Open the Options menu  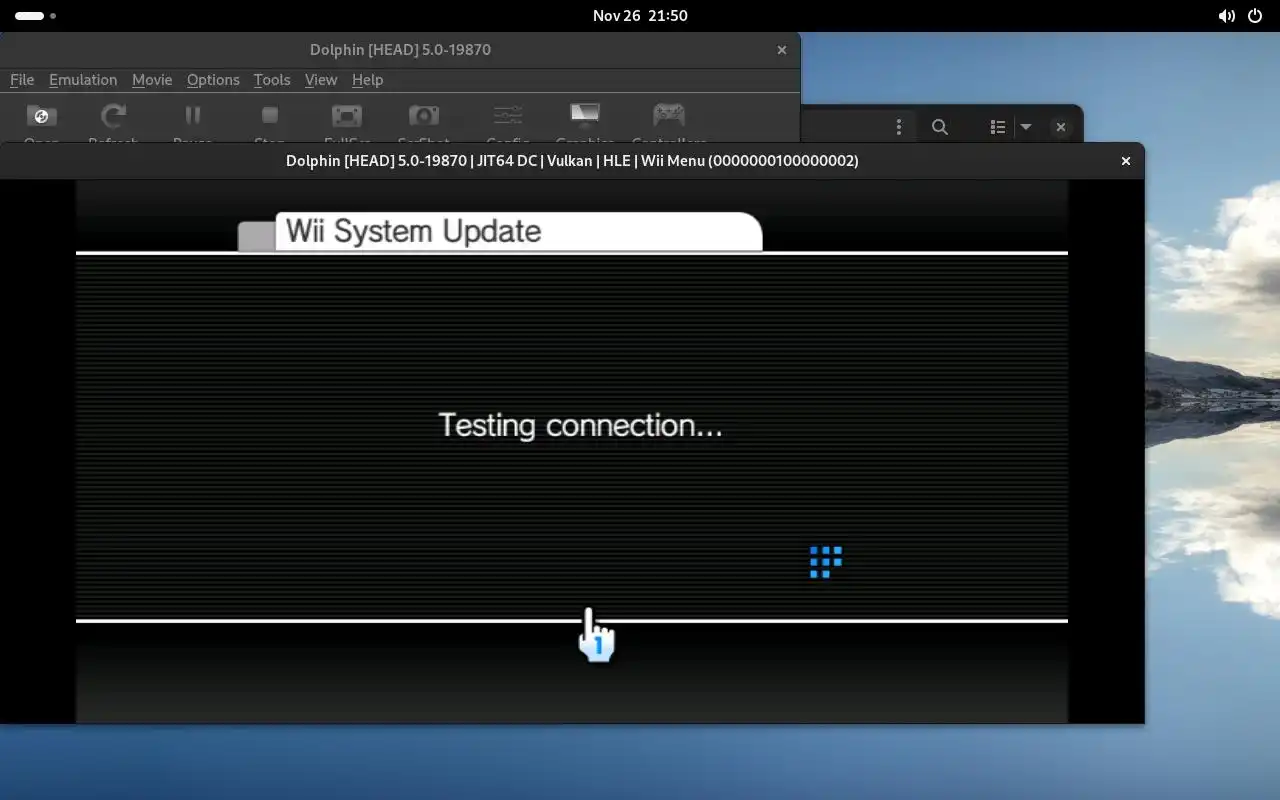point(213,80)
